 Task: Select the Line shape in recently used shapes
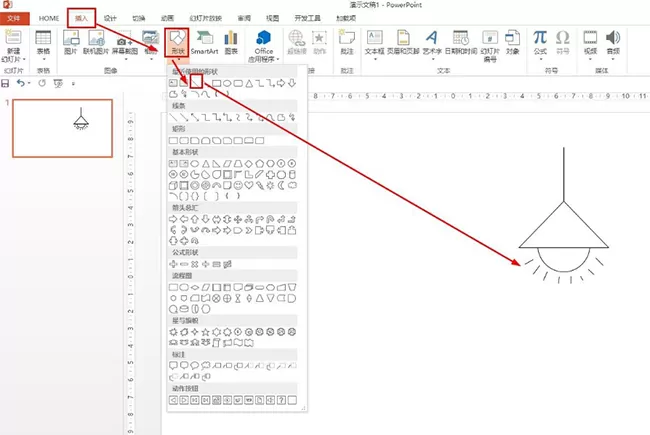(196, 83)
